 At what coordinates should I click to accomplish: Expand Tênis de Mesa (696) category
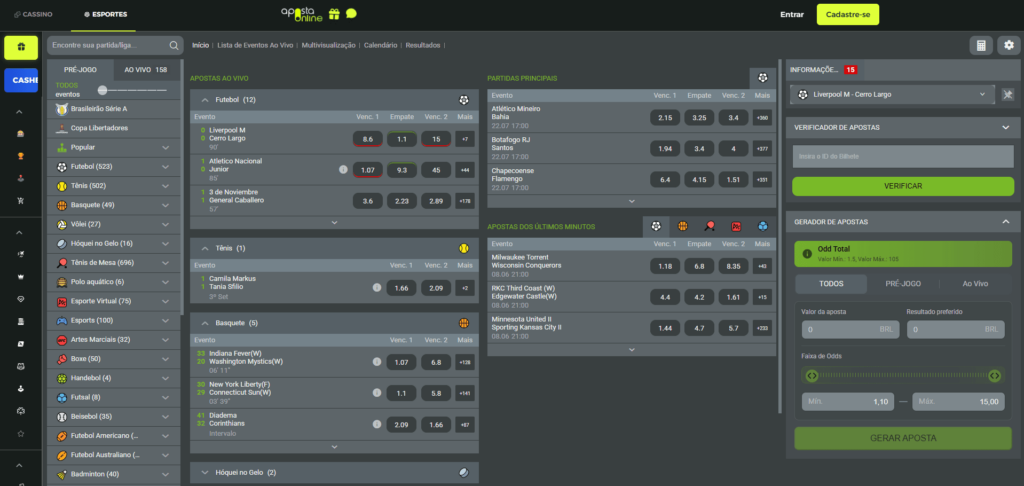114,263
